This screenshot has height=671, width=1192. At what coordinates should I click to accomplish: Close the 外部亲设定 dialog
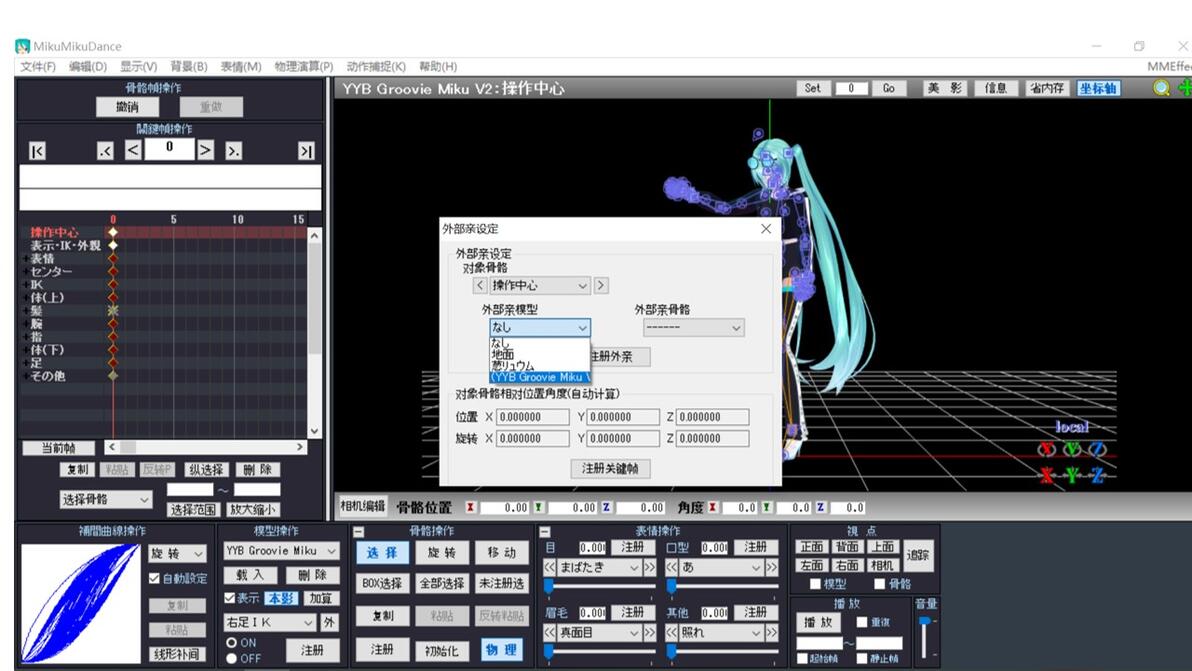[x=766, y=229]
